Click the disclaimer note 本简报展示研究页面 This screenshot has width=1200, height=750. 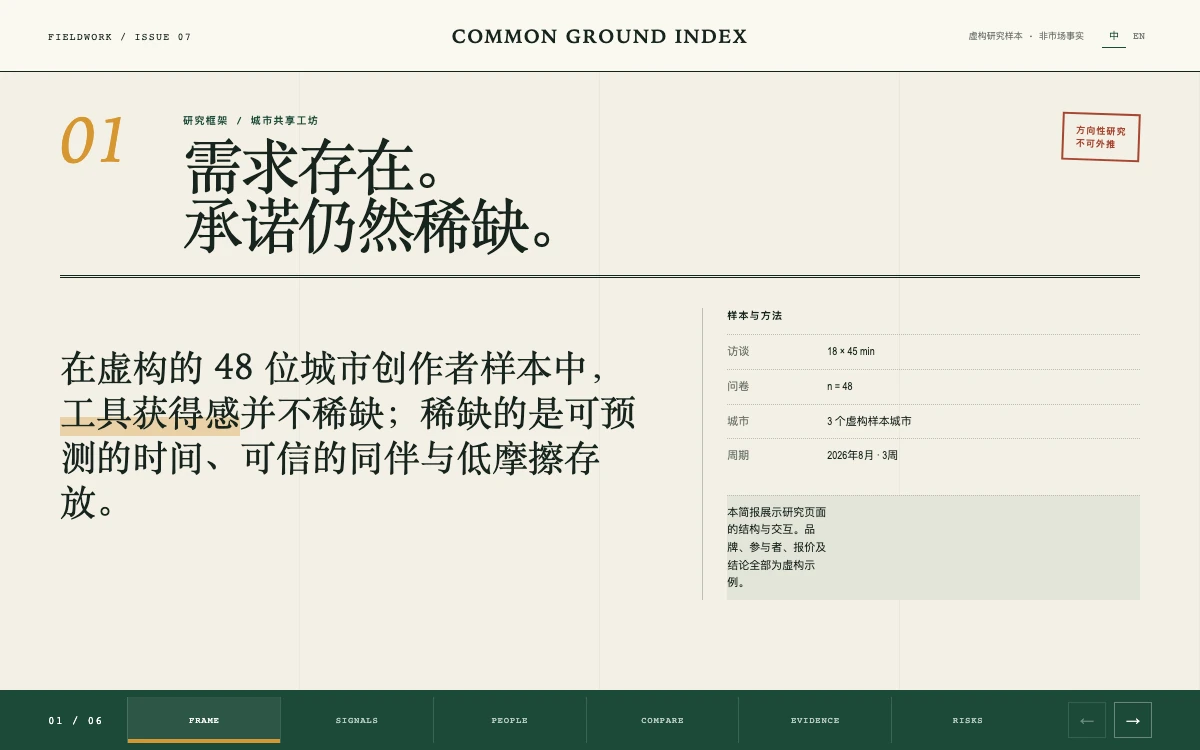933,547
